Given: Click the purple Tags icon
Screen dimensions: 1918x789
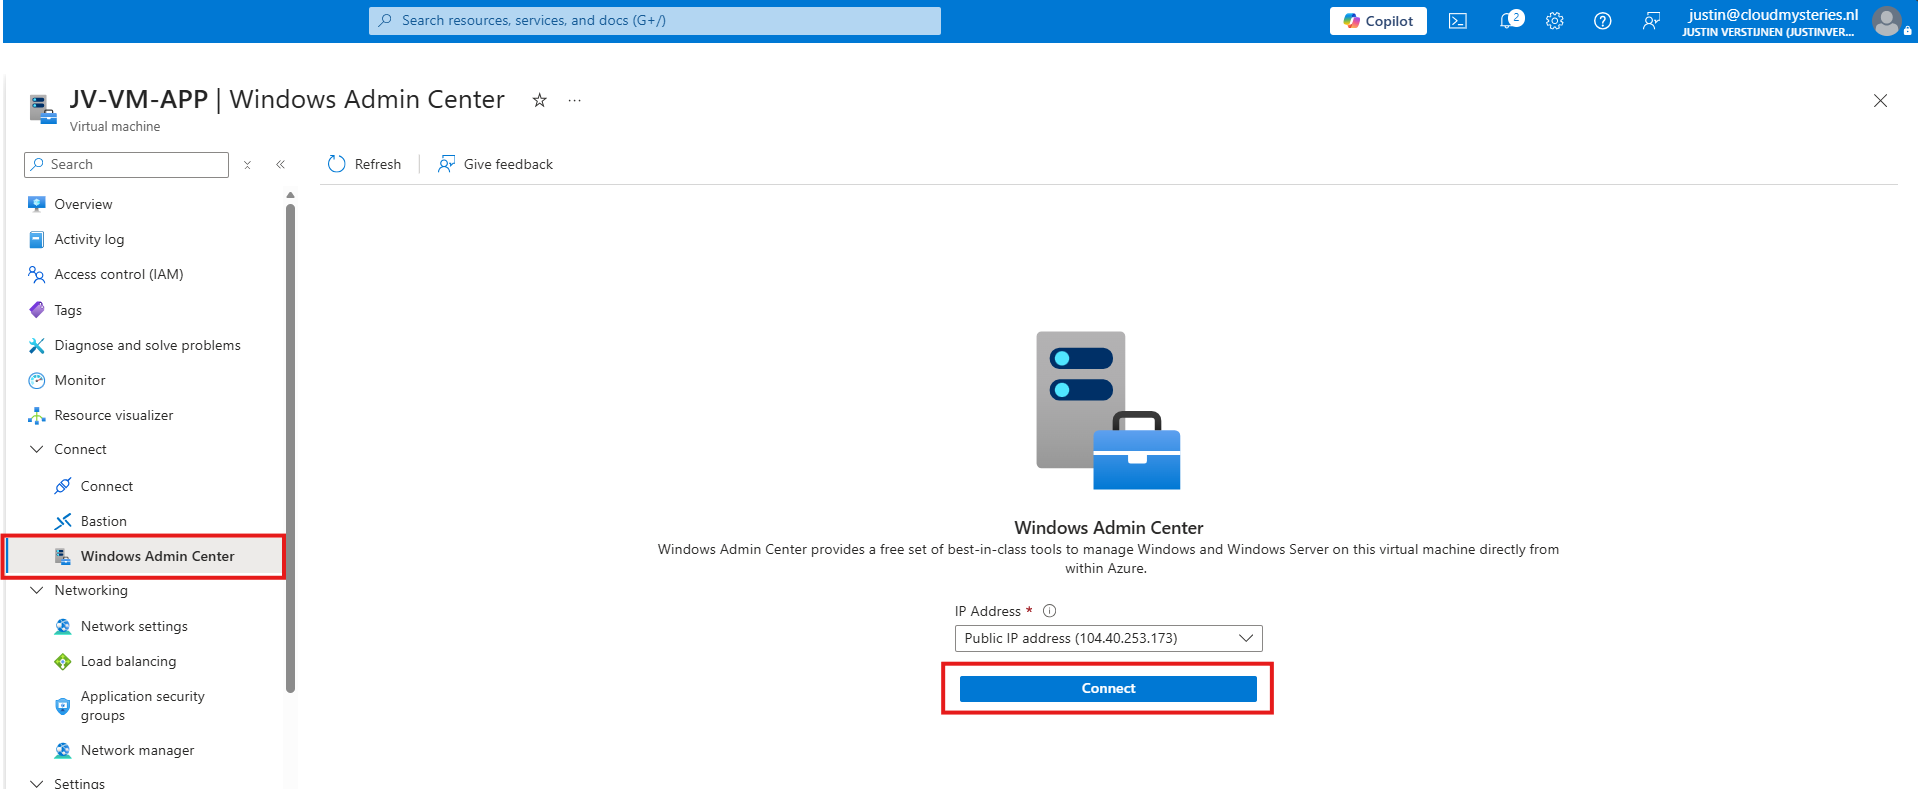Looking at the screenshot, I should pos(37,310).
